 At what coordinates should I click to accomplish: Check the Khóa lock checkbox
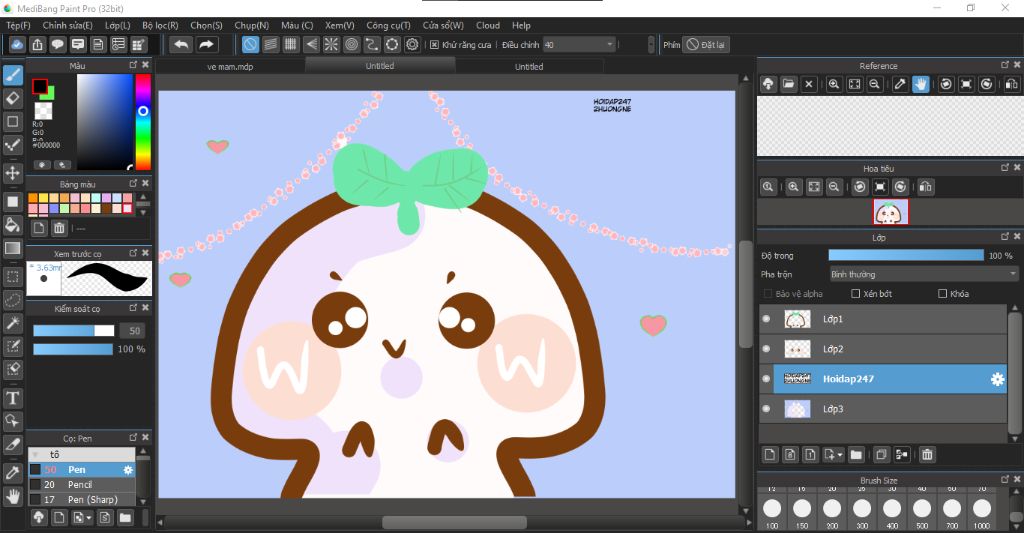[x=942, y=294]
